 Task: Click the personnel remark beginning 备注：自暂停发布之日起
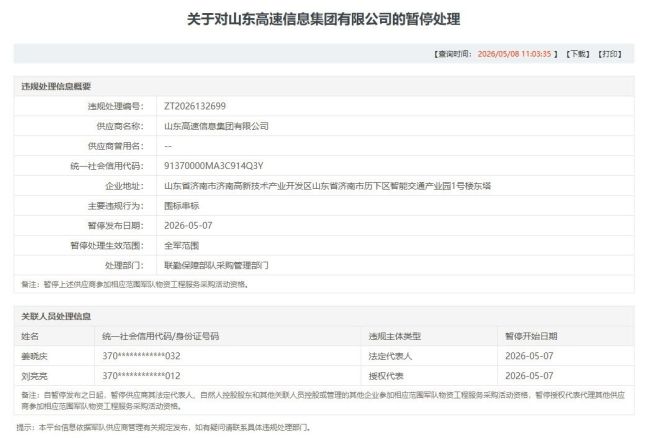point(323,401)
